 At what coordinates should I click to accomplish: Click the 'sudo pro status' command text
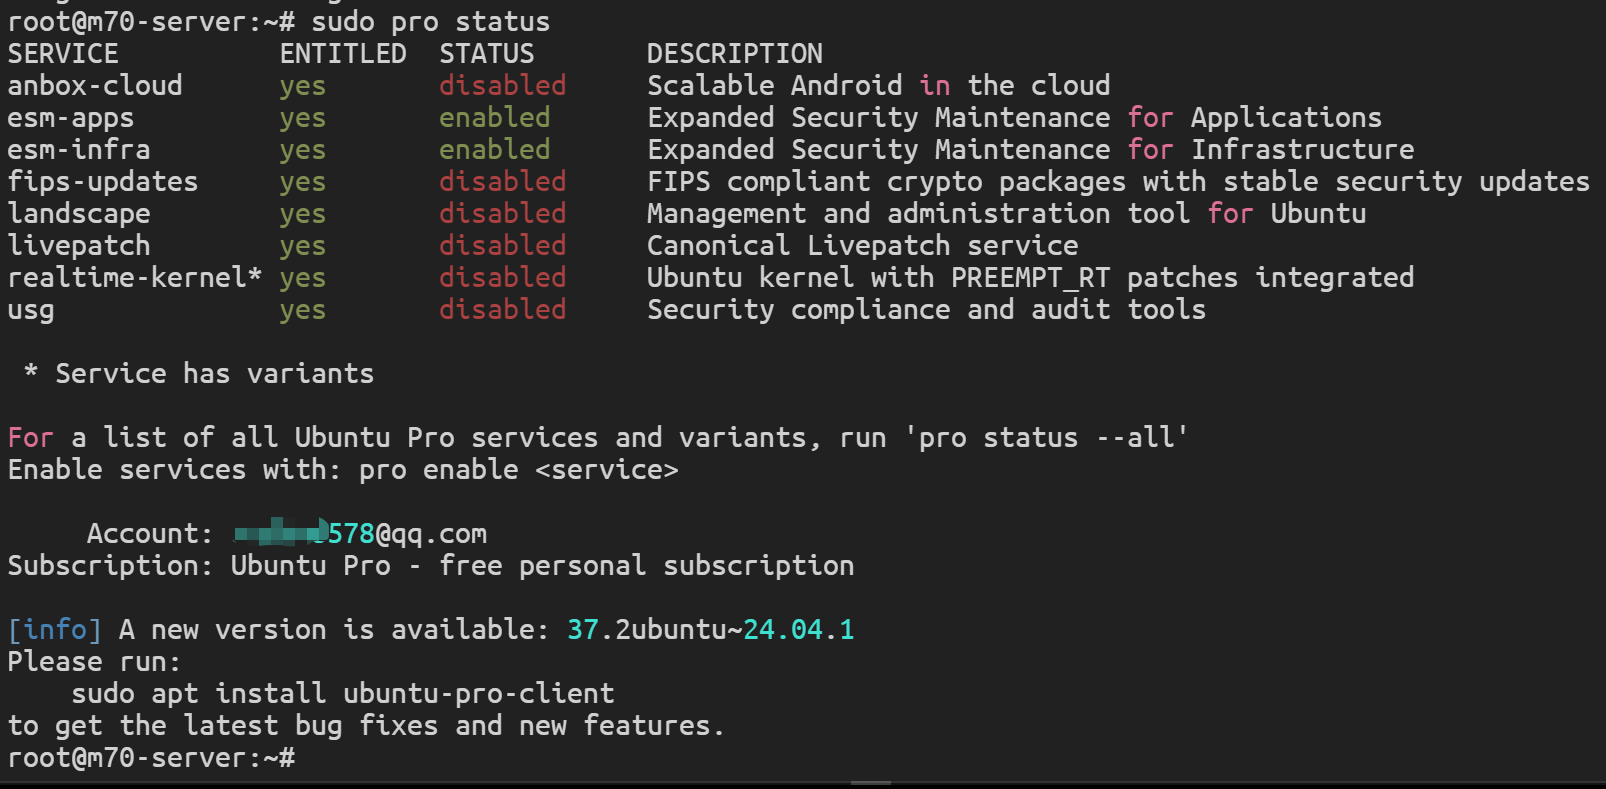(x=431, y=22)
